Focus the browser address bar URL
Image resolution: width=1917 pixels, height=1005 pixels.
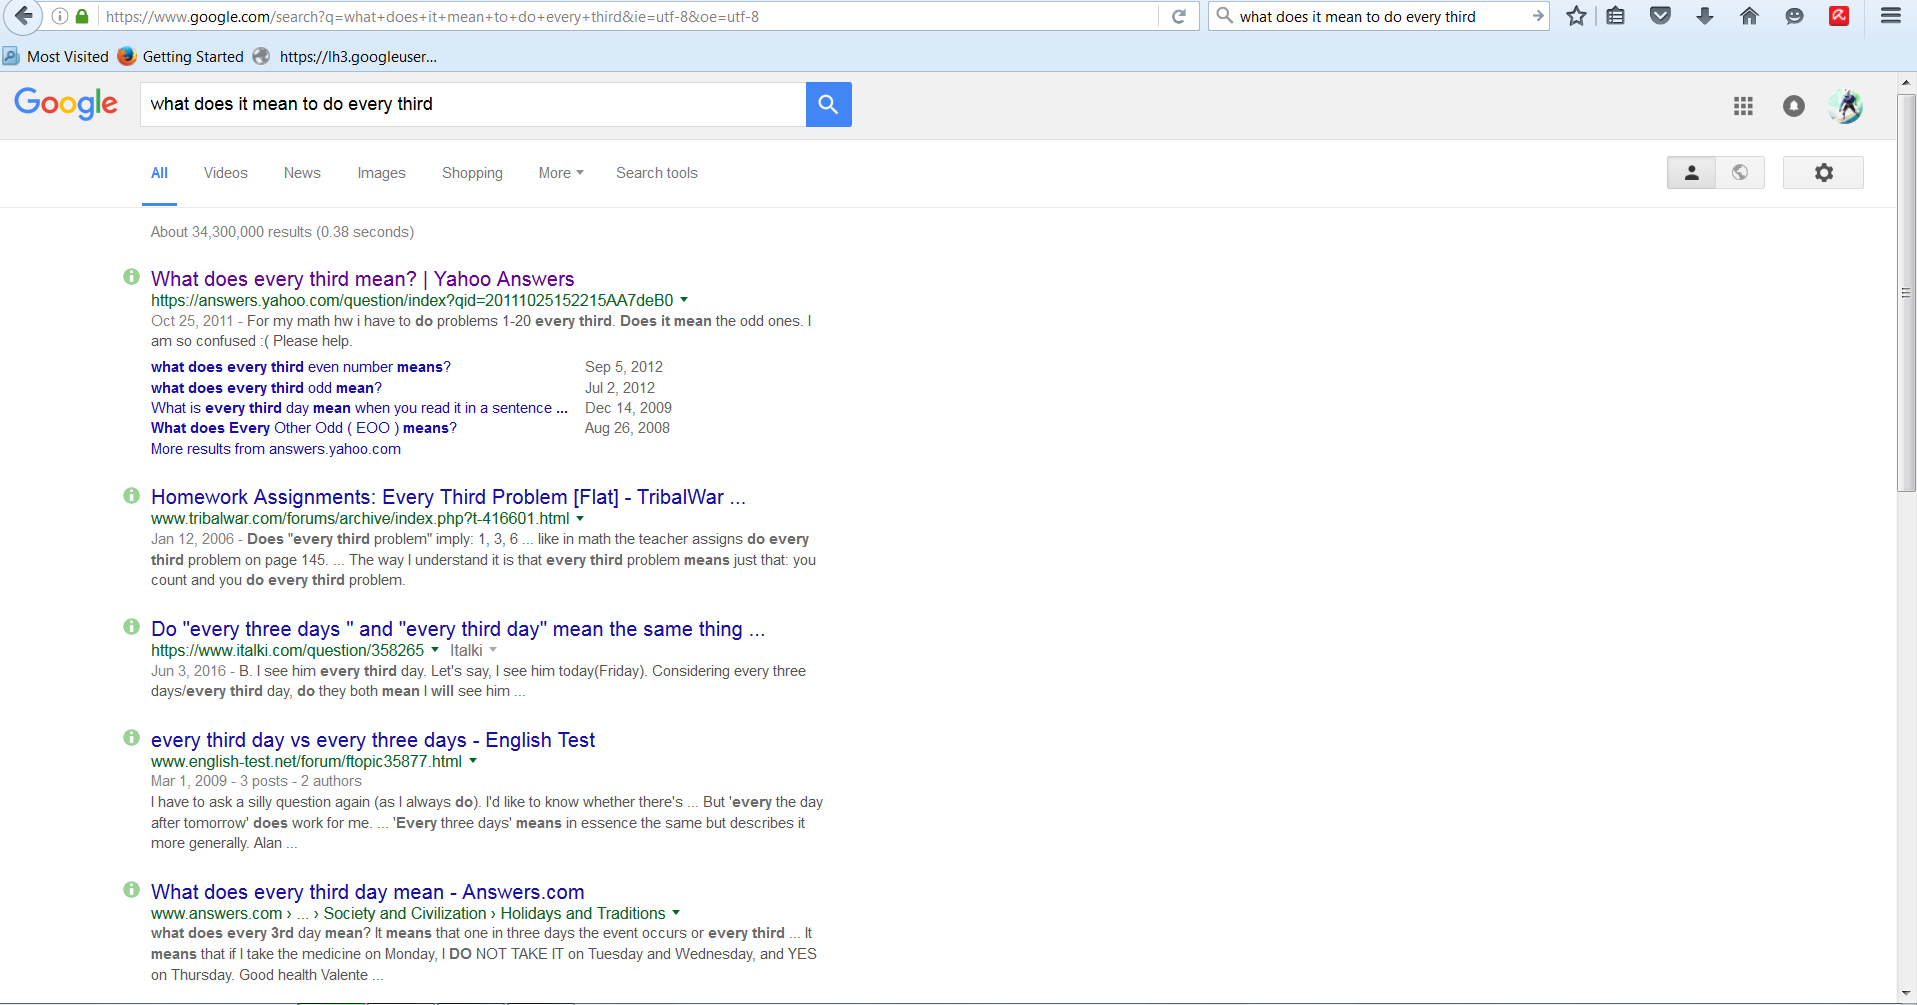click(630, 16)
